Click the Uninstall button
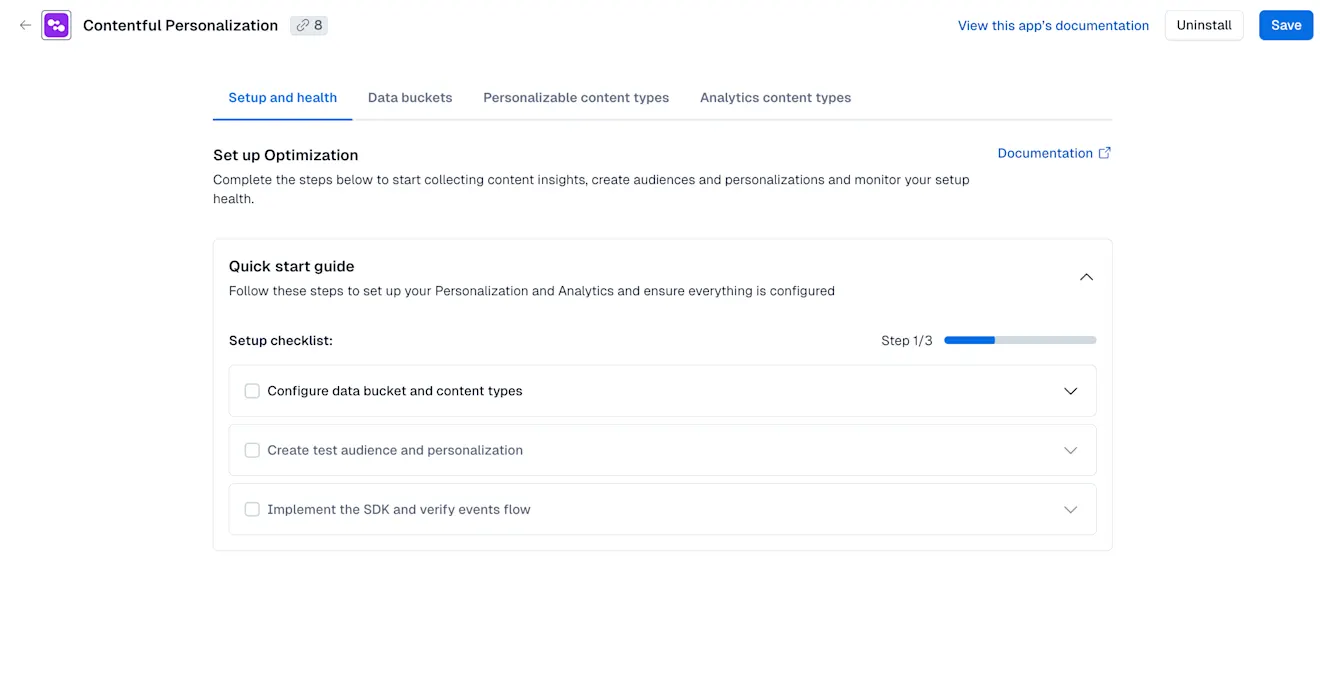Screen dimensions: 1320x685 point(1204,25)
